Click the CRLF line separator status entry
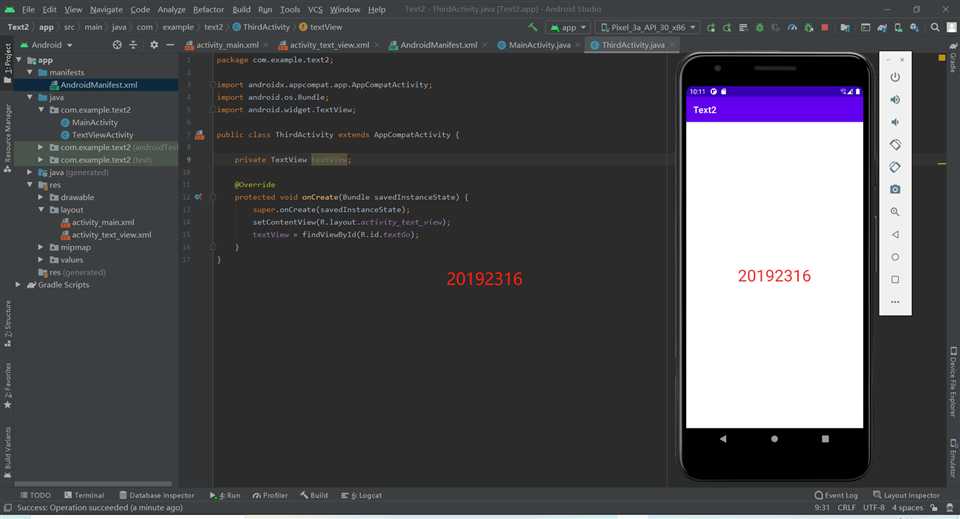Viewport: 960px width, 519px height. pos(846,507)
